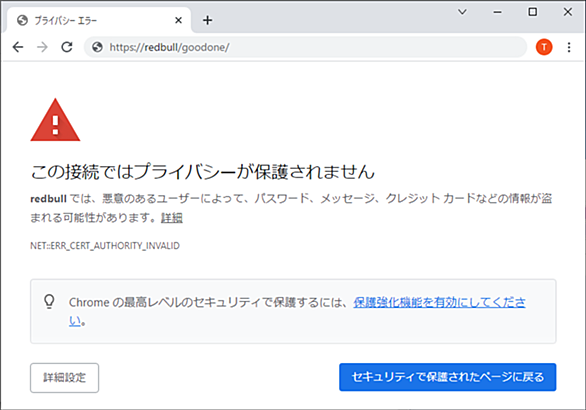Click the NET::ERR_CERT_AUTHORITY_INVALID error code

pos(105,246)
